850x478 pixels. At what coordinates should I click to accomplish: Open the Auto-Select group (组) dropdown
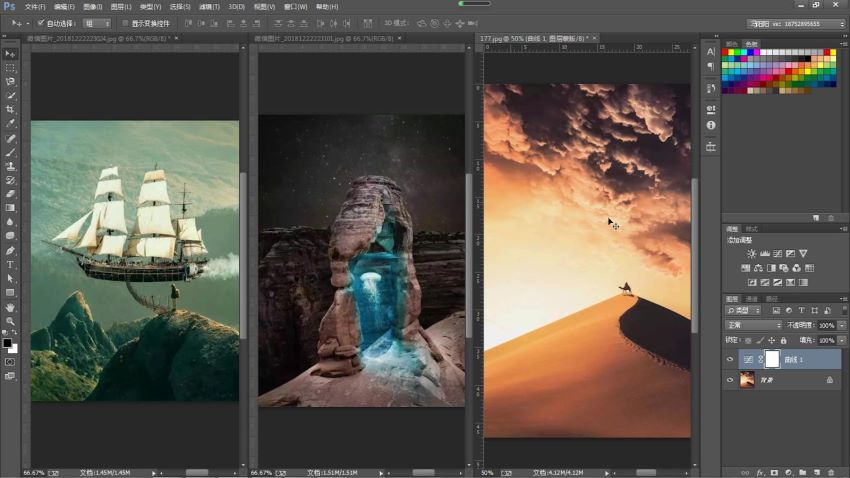[97, 23]
